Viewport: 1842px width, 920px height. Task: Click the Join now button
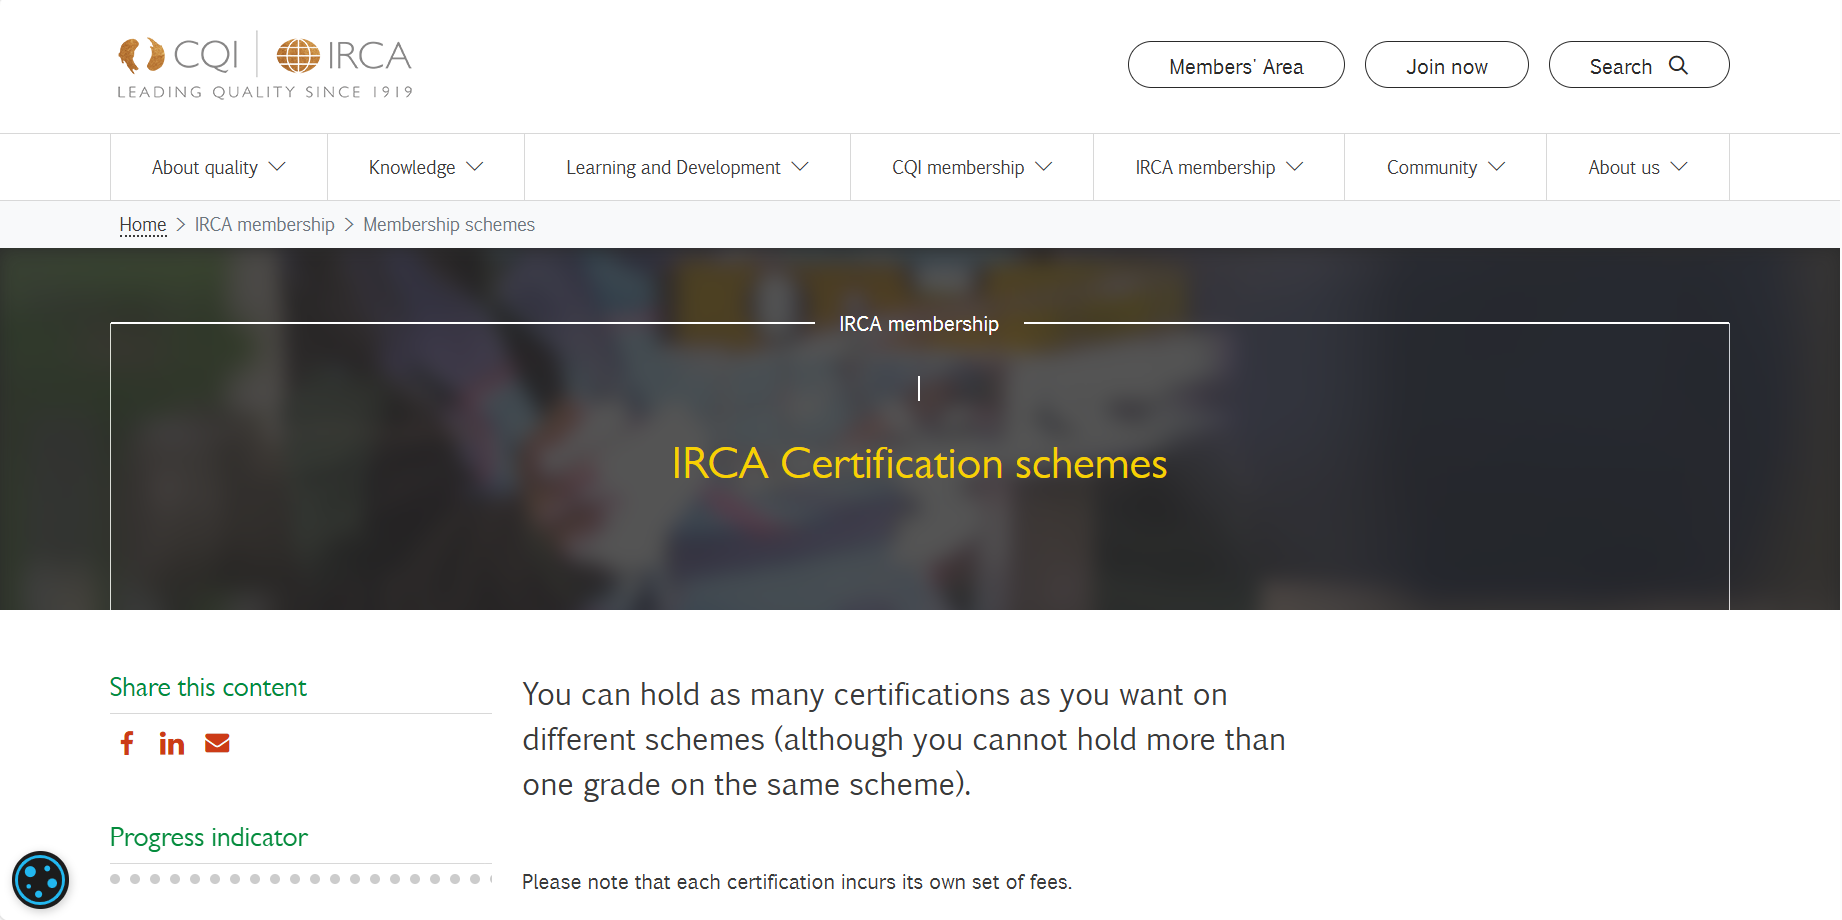tap(1446, 65)
